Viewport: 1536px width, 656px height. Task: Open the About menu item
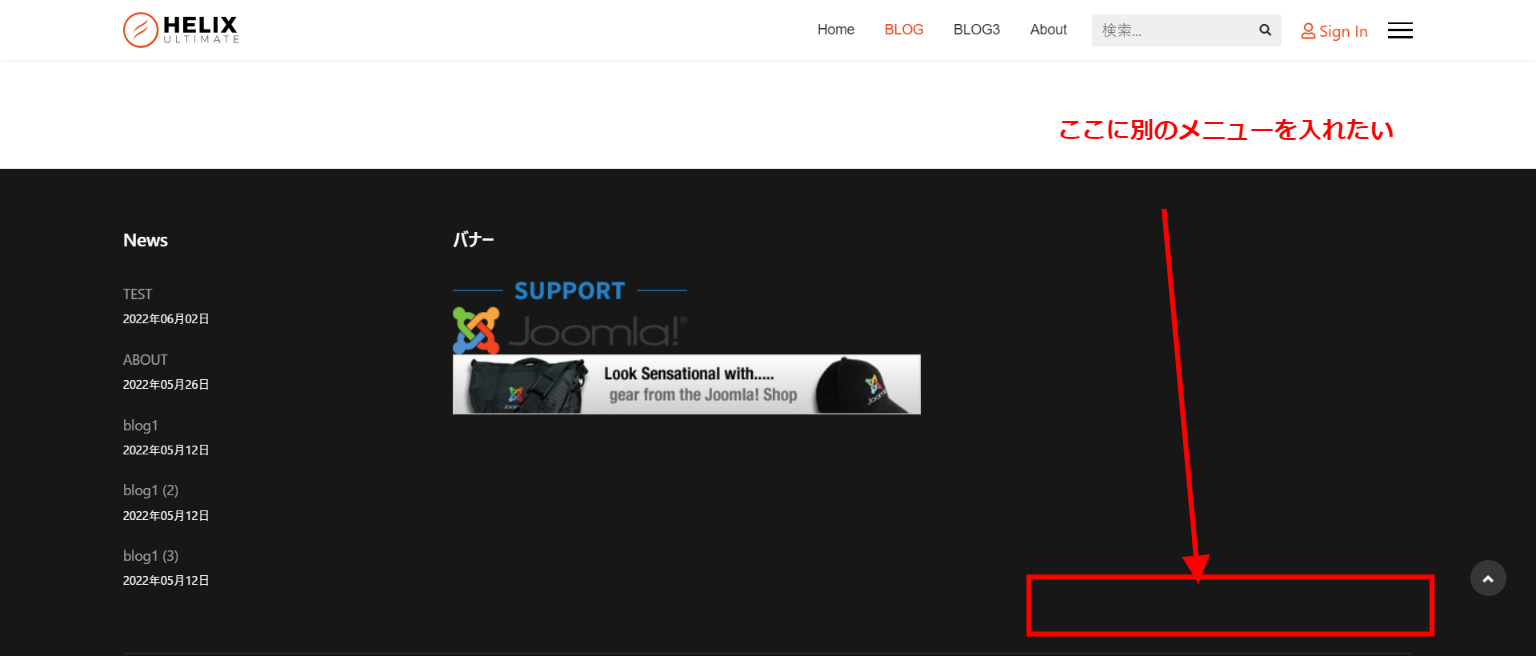point(1048,30)
